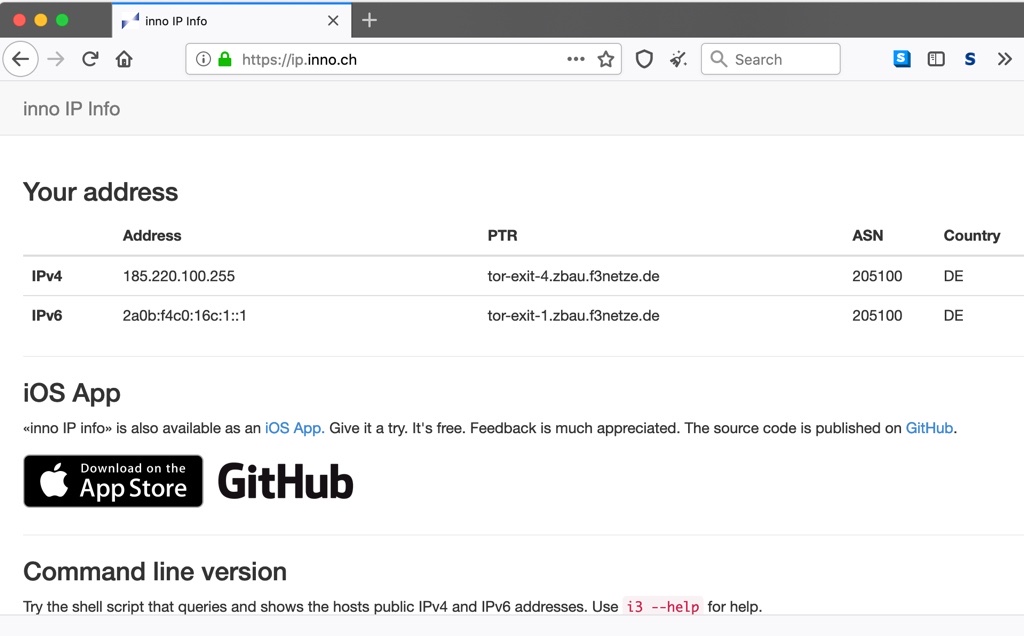Expand the toolbar overflow chevron
Viewport: 1024px width, 636px height.
[x=1004, y=59]
